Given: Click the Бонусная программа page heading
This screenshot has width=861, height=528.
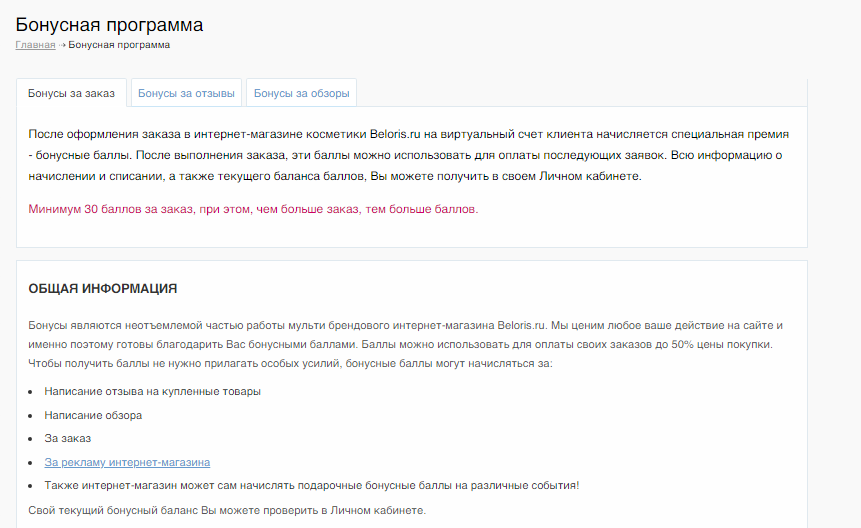Looking at the screenshot, I should coord(109,24).
